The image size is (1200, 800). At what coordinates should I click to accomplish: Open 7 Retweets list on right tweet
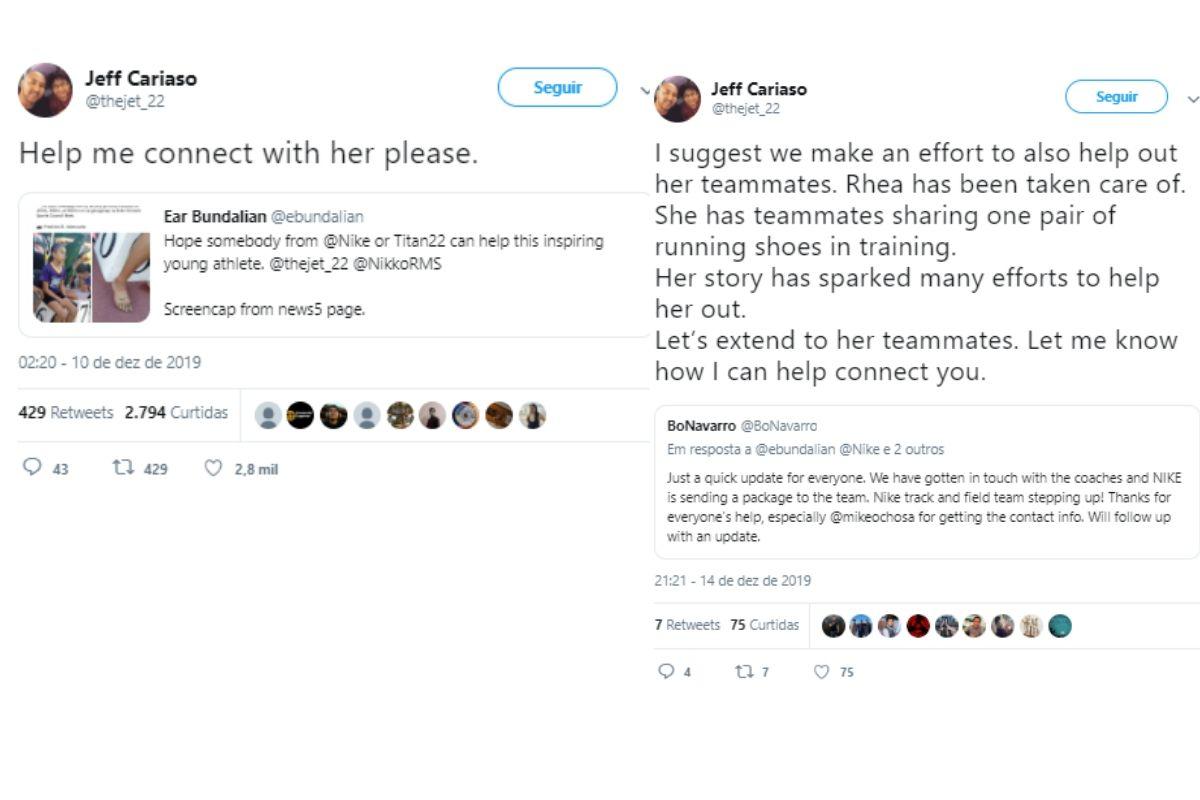[x=687, y=625]
